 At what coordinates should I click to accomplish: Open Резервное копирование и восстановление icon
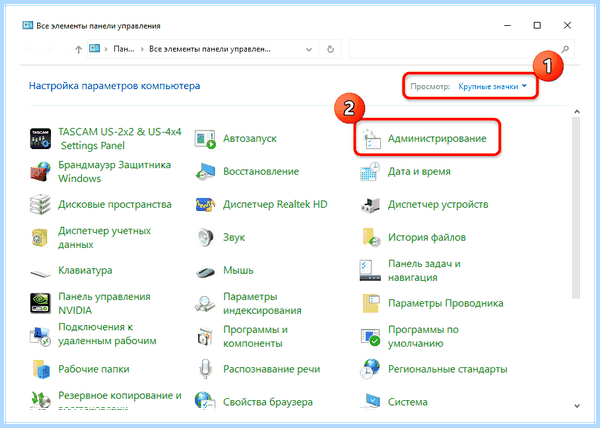pos(40,400)
